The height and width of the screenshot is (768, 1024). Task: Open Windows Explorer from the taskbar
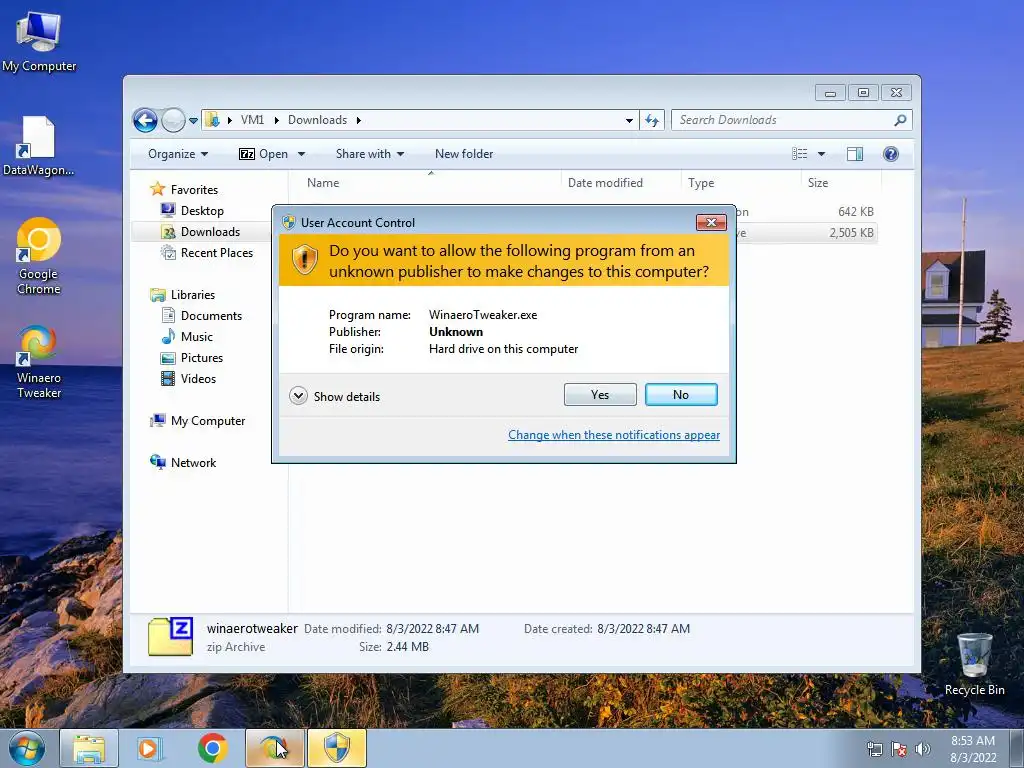[x=89, y=748]
